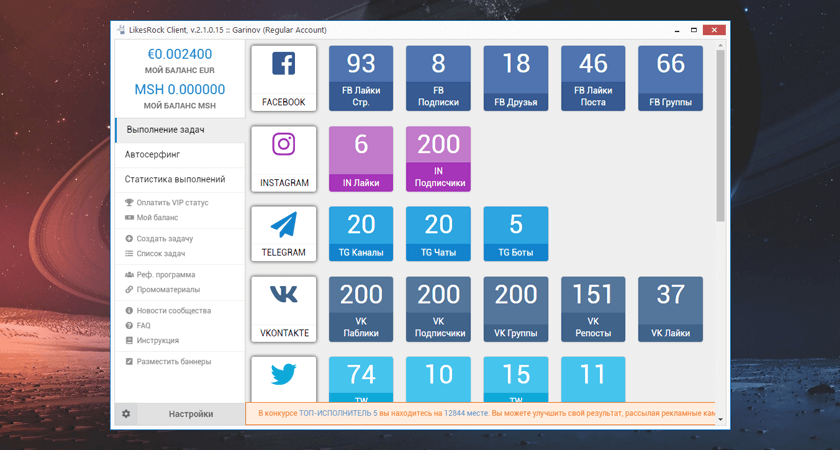This screenshot has height=450, width=840.
Task: Open the VK Подписчики tile
Action: 438,309
